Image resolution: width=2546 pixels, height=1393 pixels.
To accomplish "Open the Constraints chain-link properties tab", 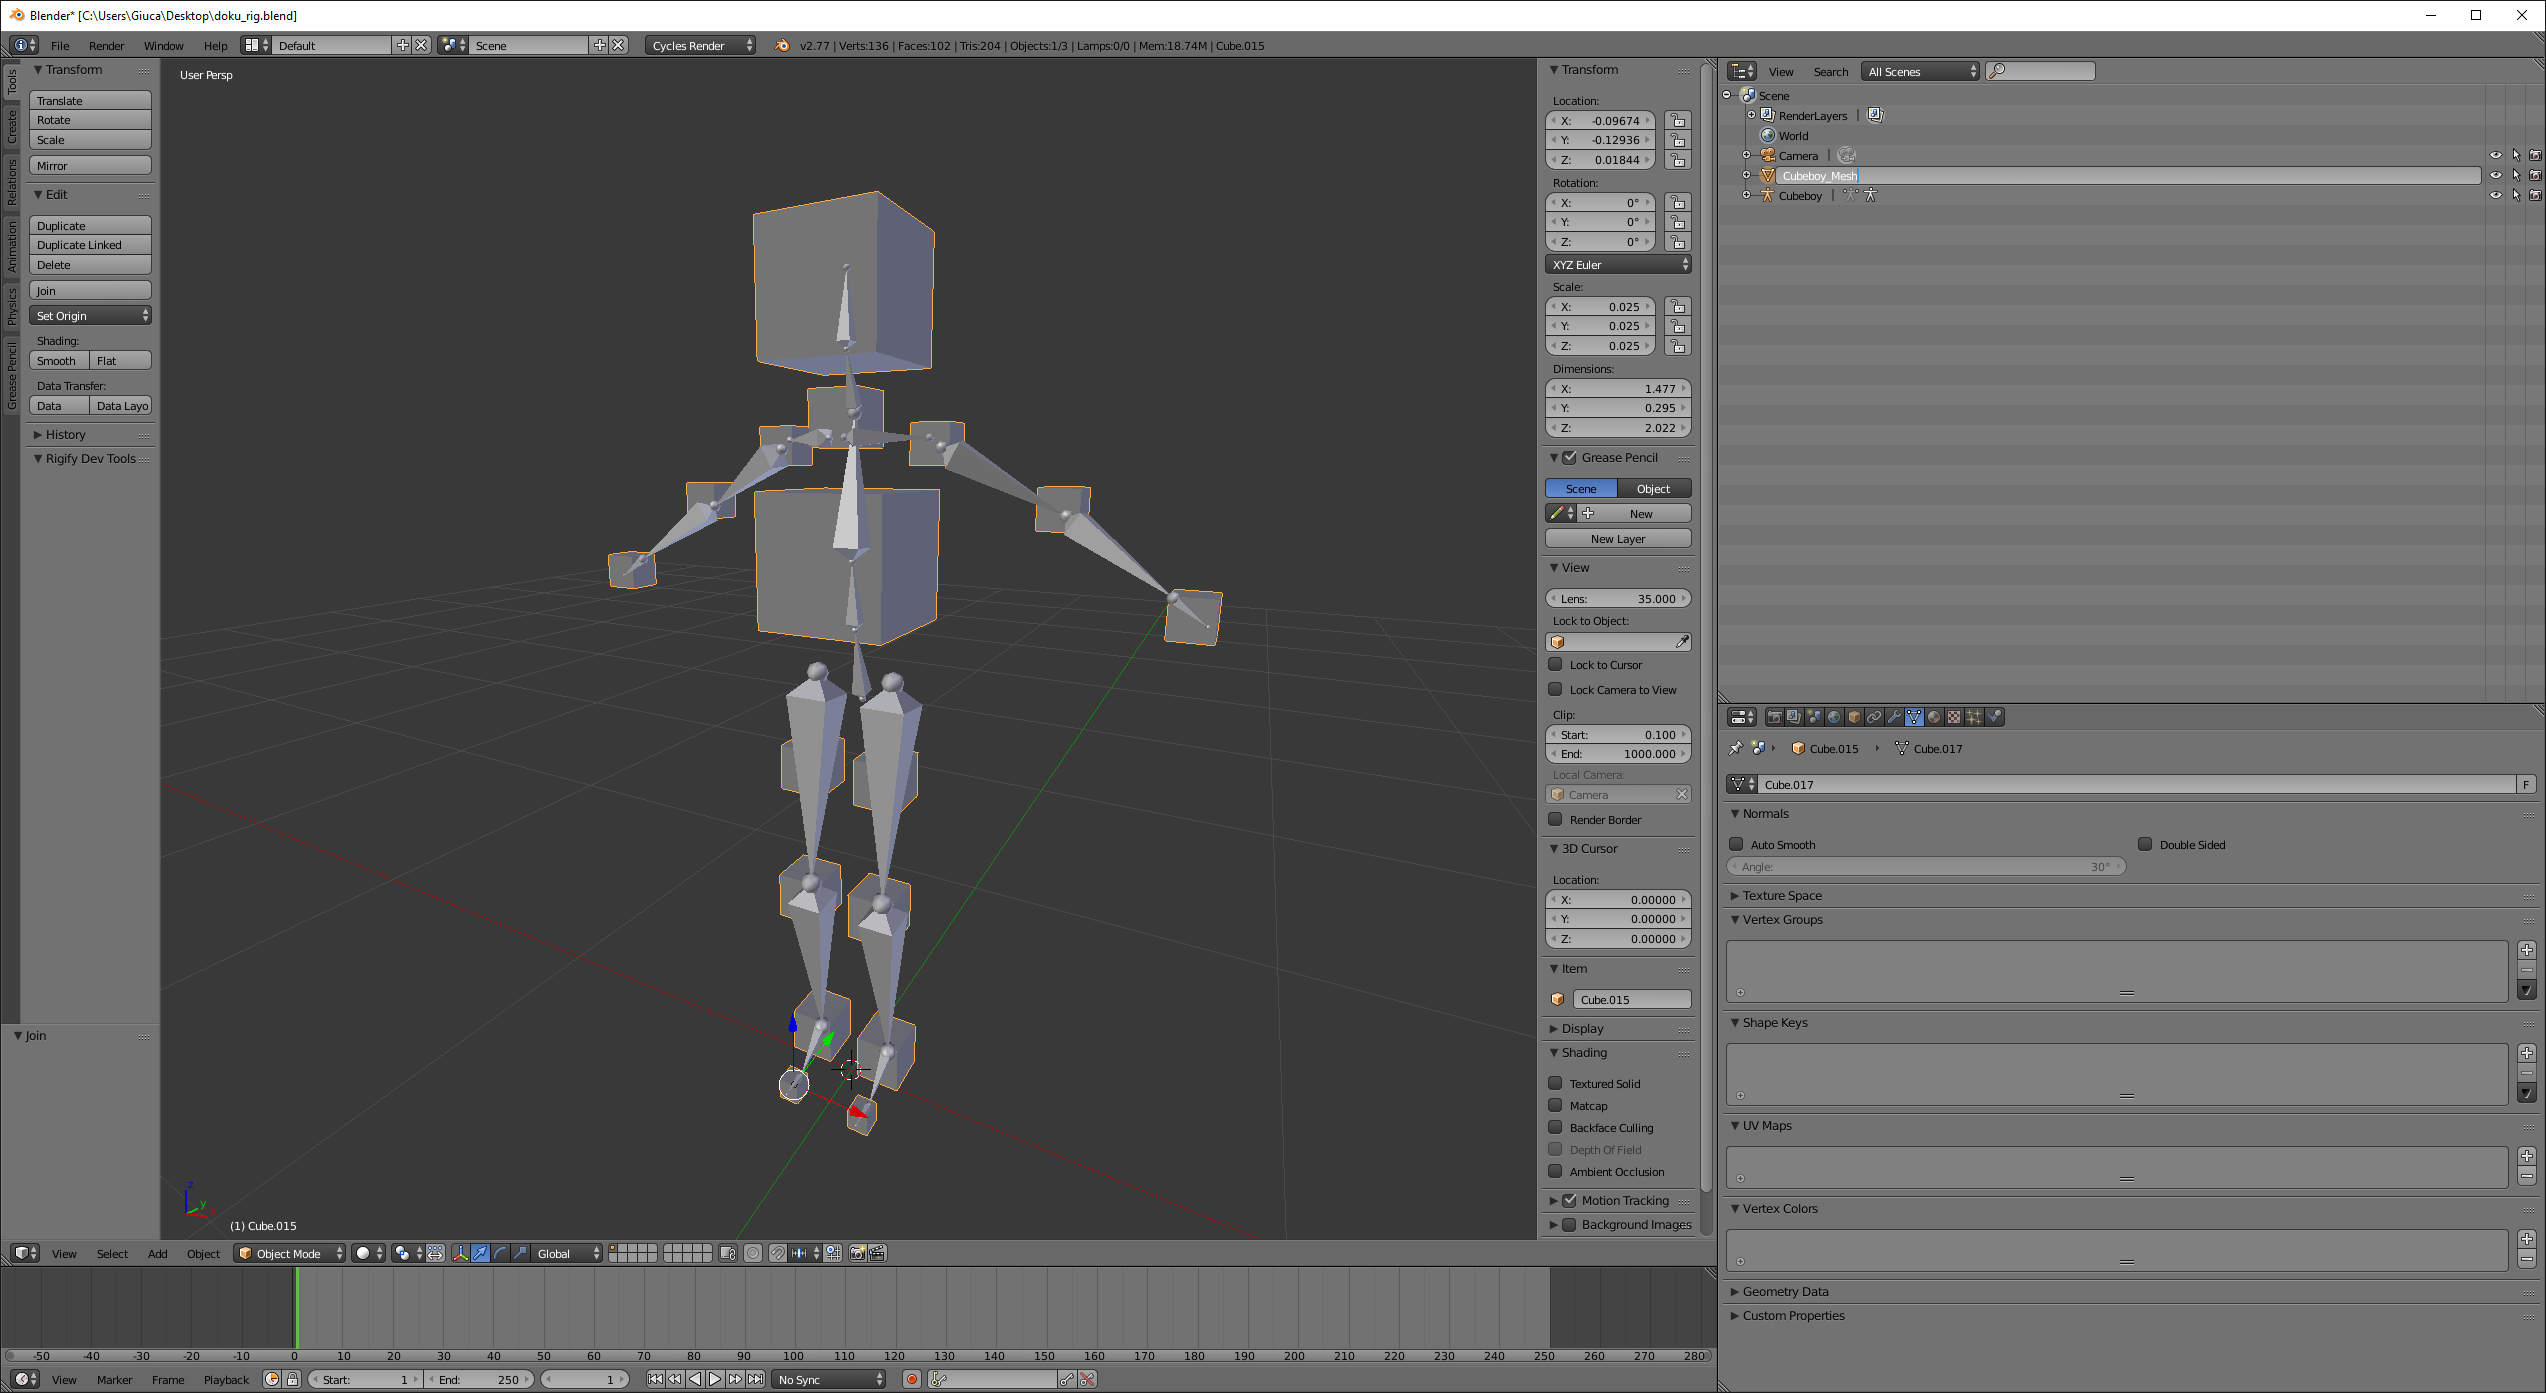I will click(1874, 717).
